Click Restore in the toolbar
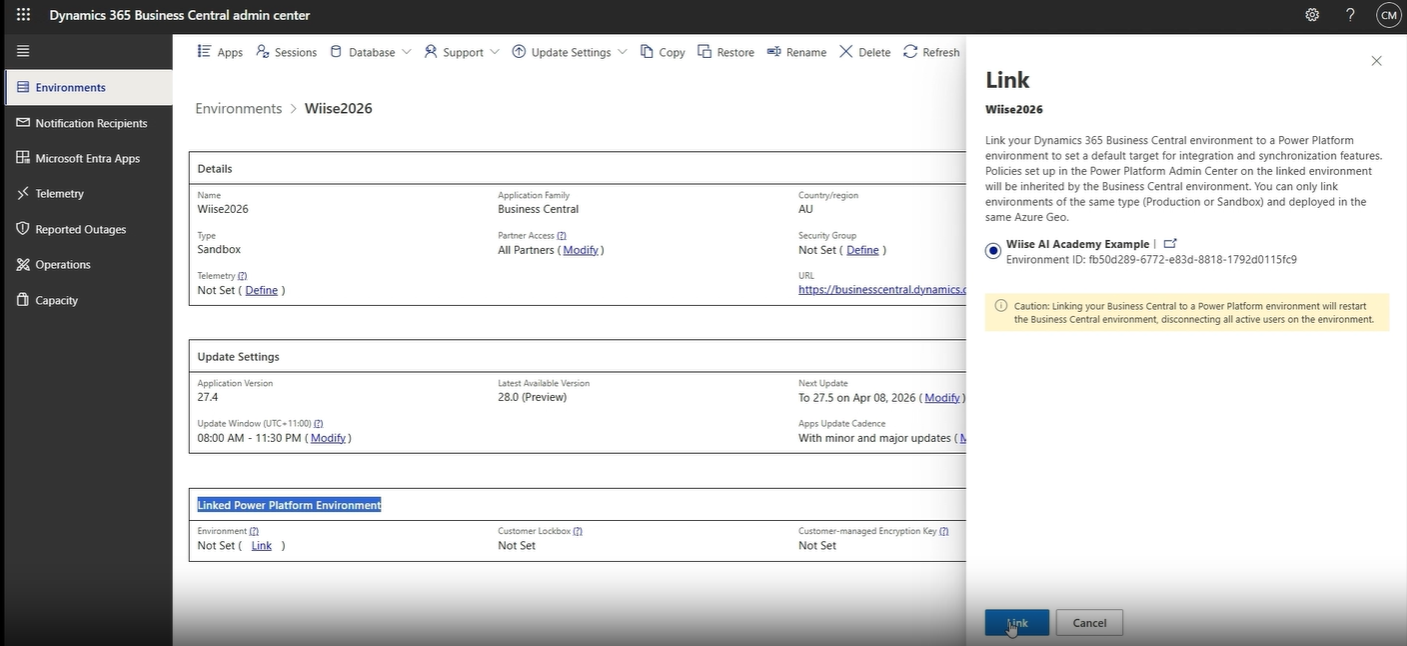The image size is (1407, 646). coord(725,52)
